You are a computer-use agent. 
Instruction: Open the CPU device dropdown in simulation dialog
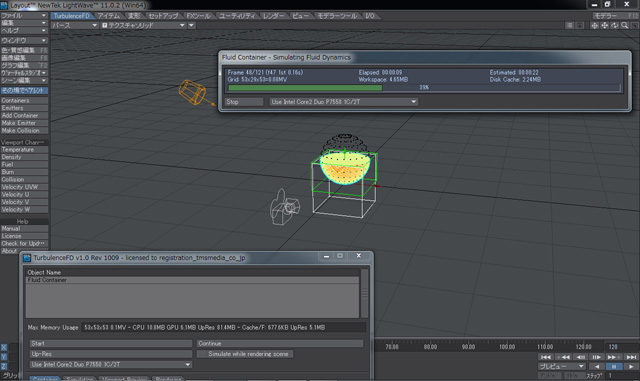[x=343, y=102]
